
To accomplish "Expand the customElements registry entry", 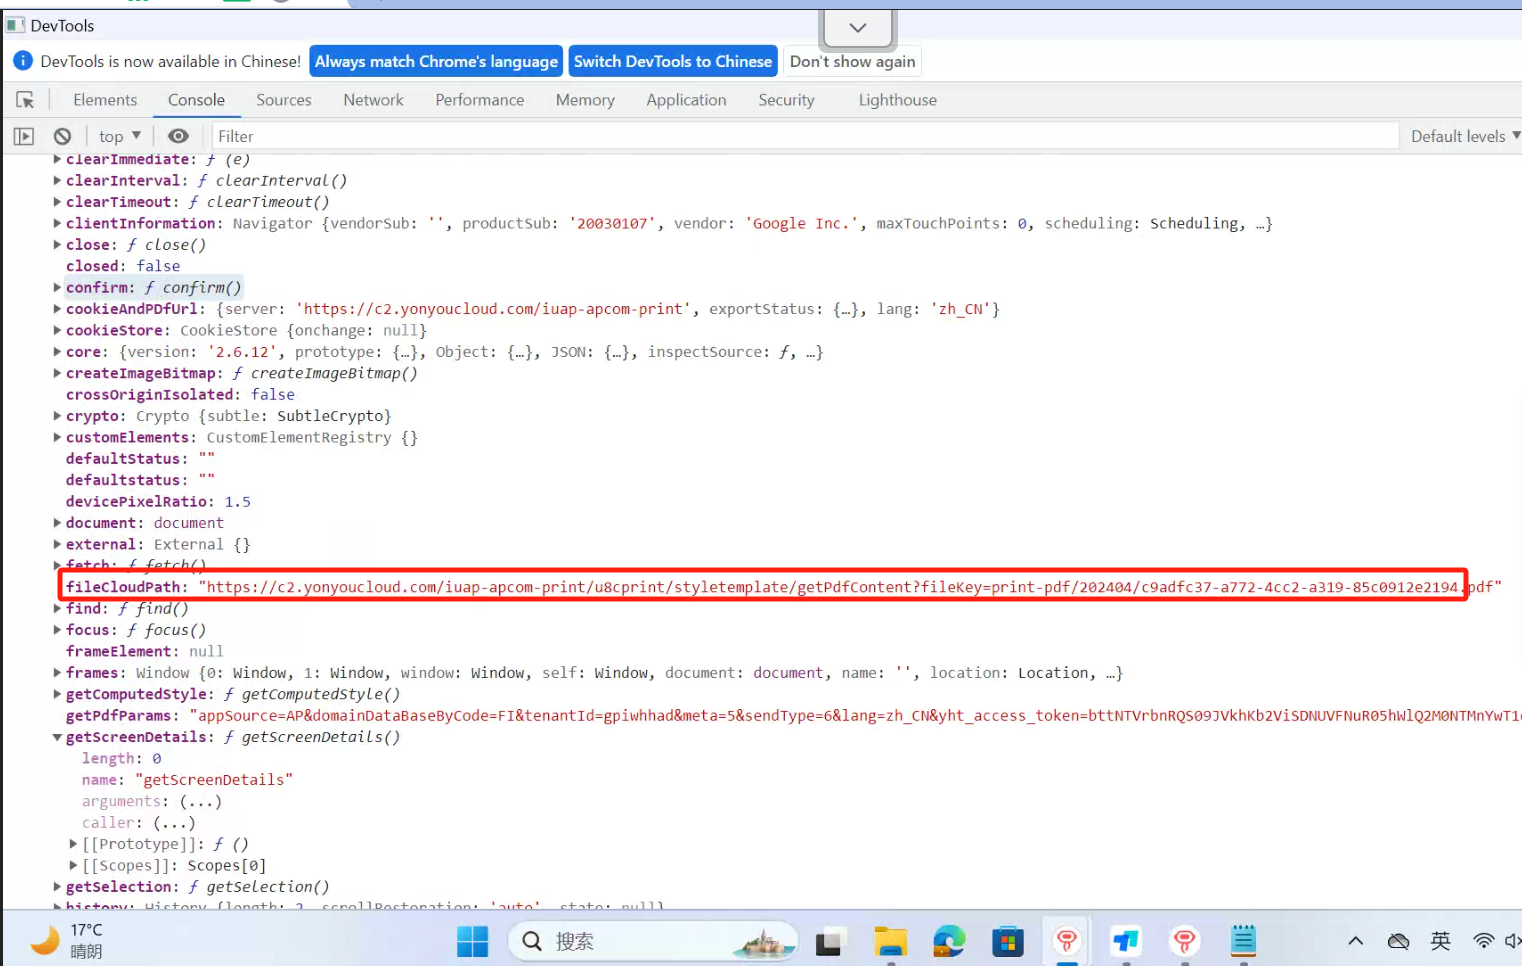I will coord(57,438).
